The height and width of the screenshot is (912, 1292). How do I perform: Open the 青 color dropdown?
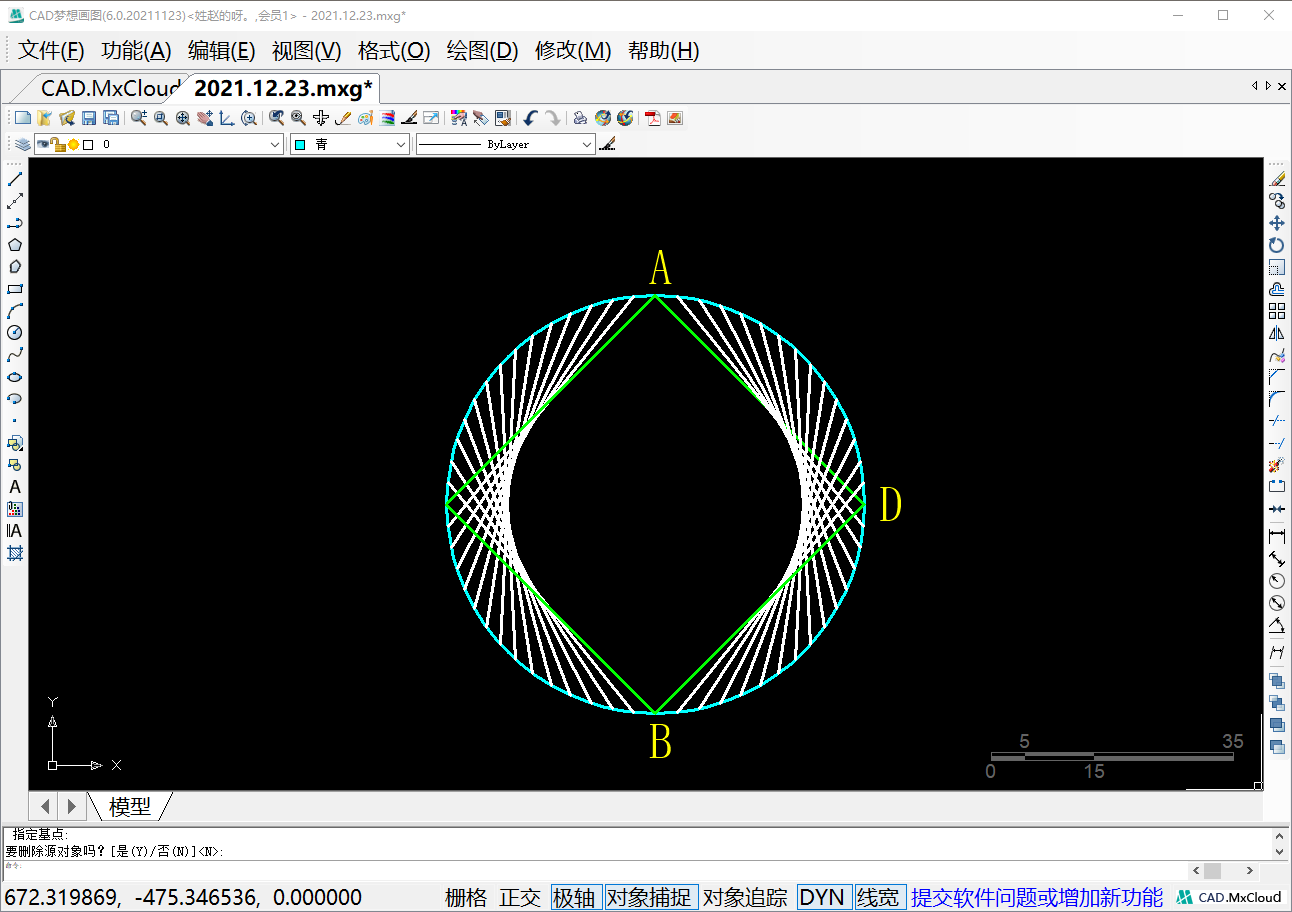[x=401, y=145]
